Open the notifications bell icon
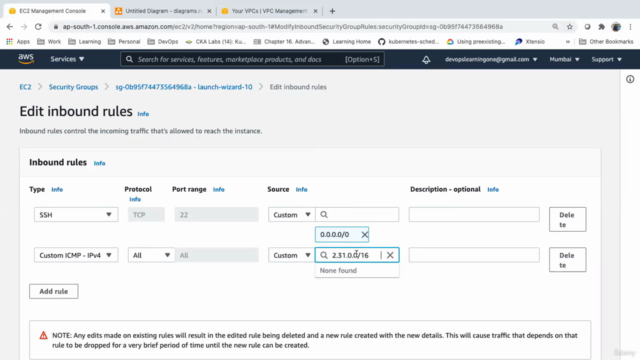 tap(426, 60)
